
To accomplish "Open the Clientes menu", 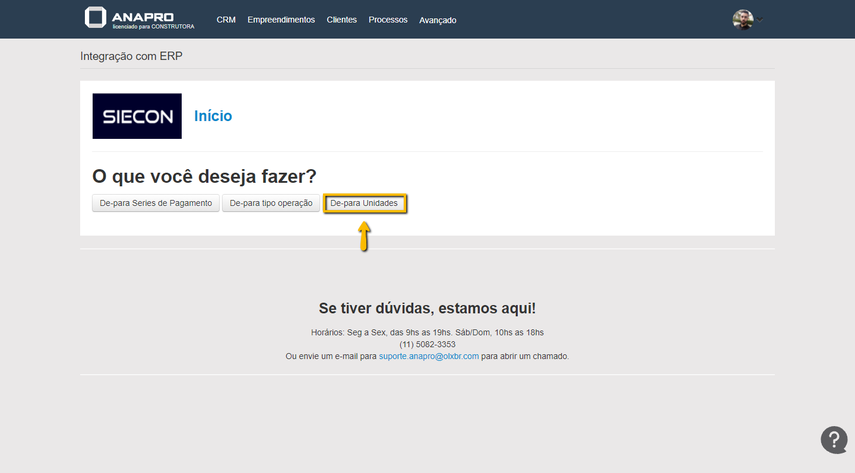I will coord(341,20).
